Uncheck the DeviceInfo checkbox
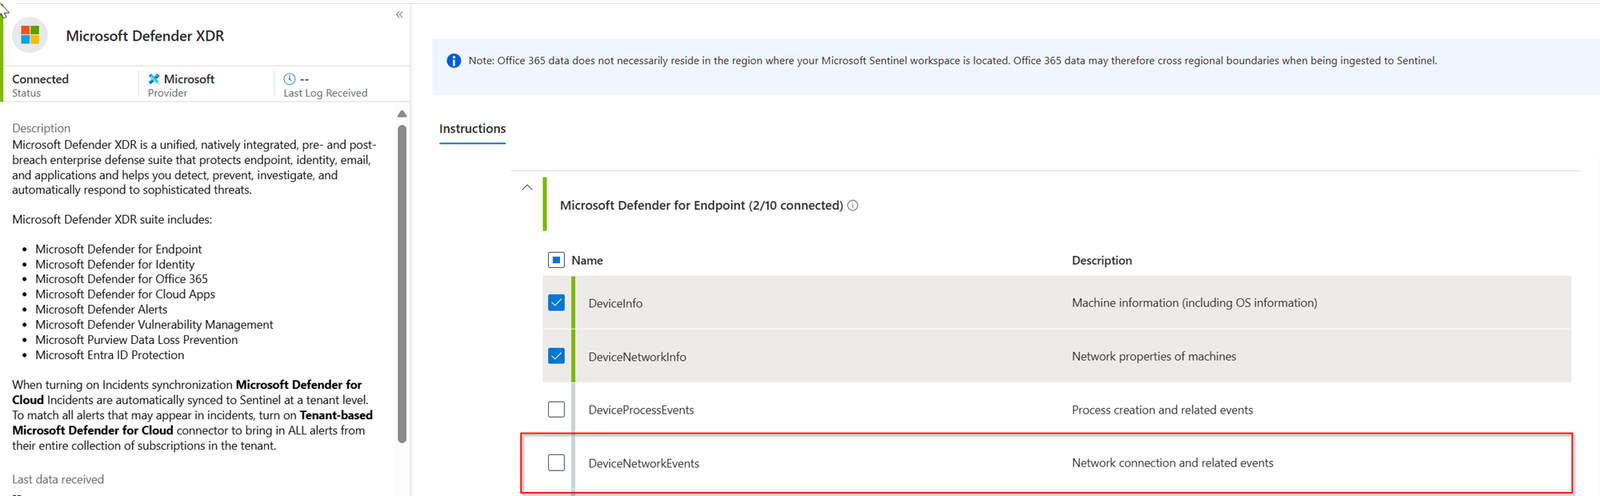1600x496 pixels. click(557, 303)
